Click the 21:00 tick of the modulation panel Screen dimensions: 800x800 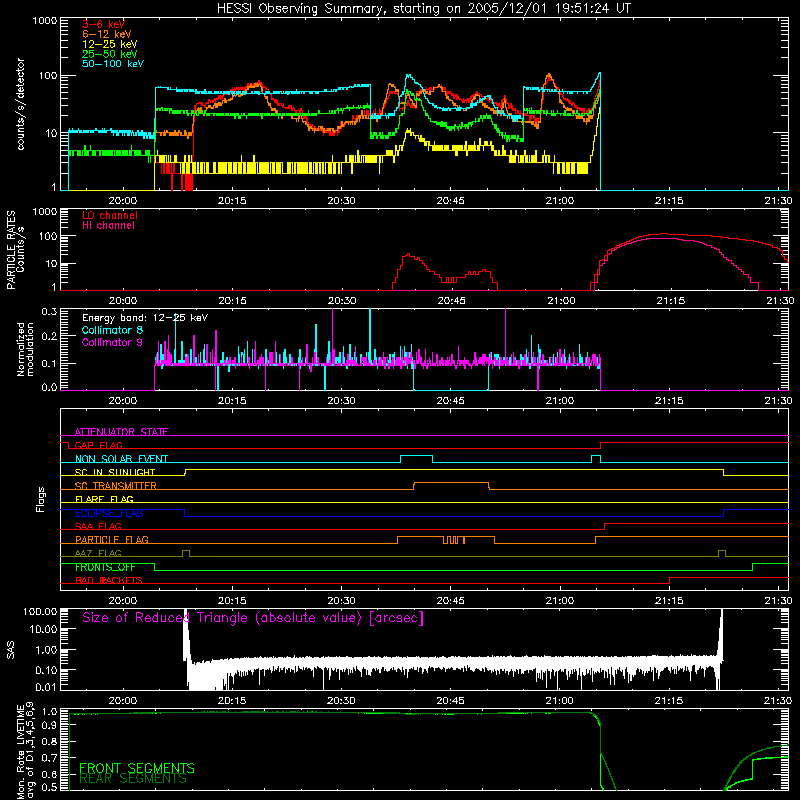click(560, 401)
